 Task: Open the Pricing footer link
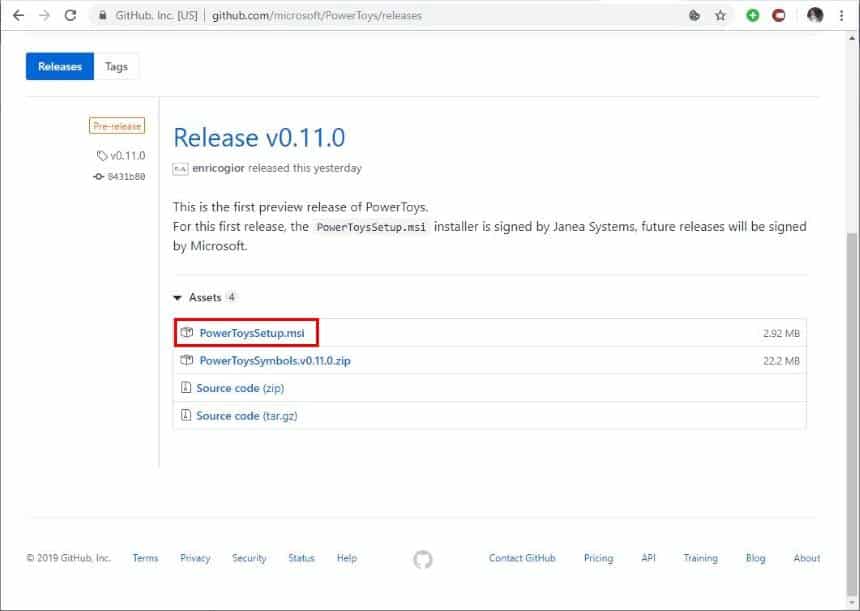click(x=598, y=558)
